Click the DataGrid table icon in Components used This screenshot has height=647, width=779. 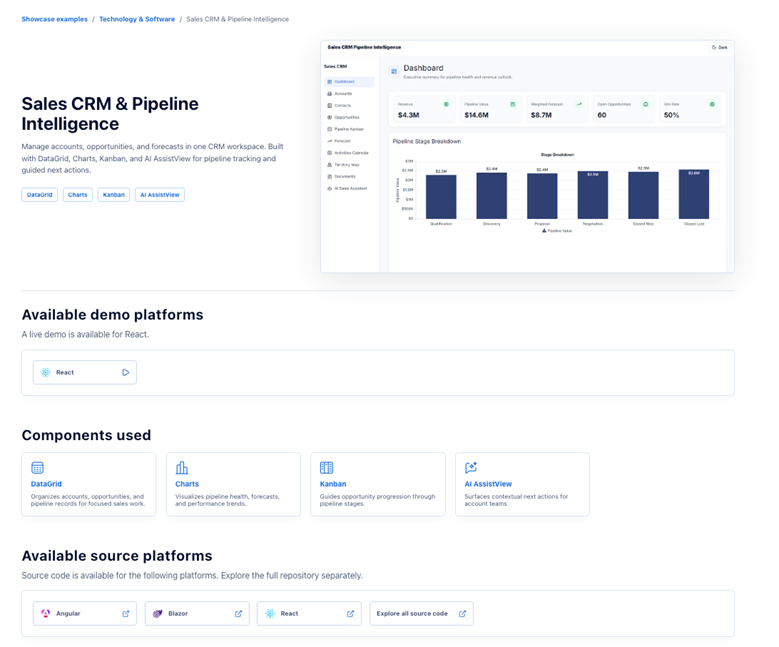37,468
